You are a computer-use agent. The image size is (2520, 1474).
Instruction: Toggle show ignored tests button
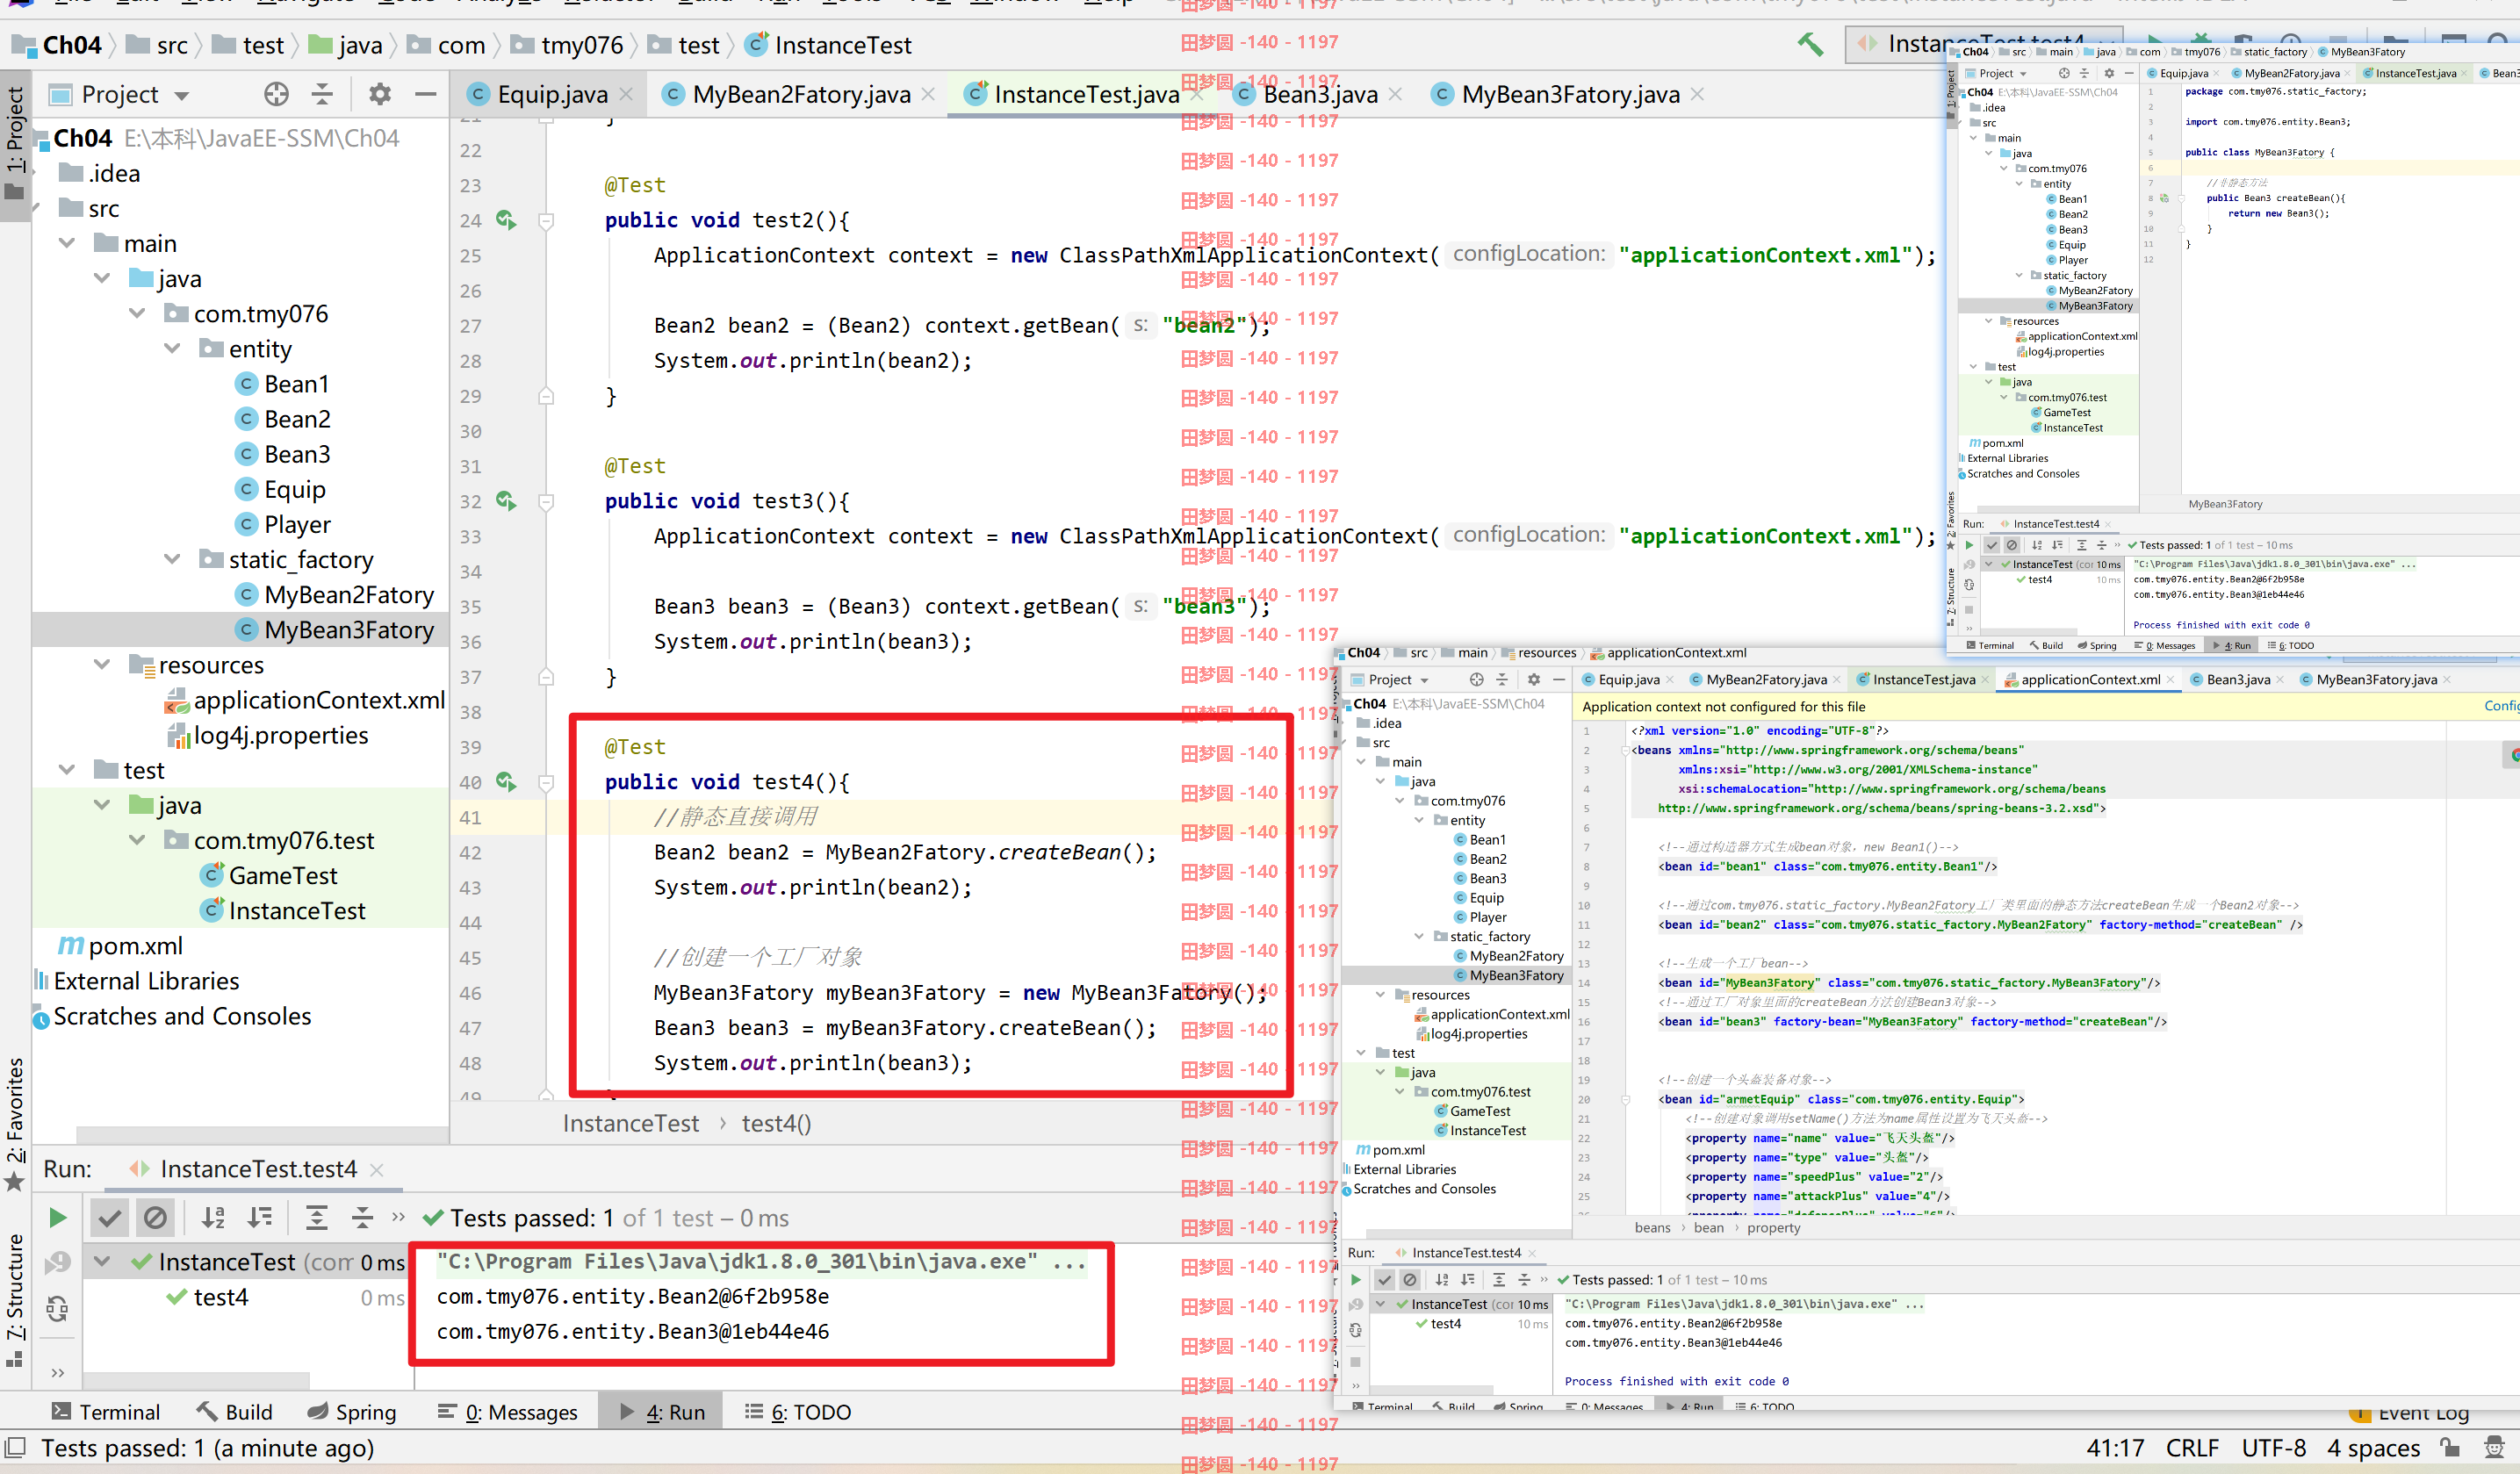(155, 1217)
